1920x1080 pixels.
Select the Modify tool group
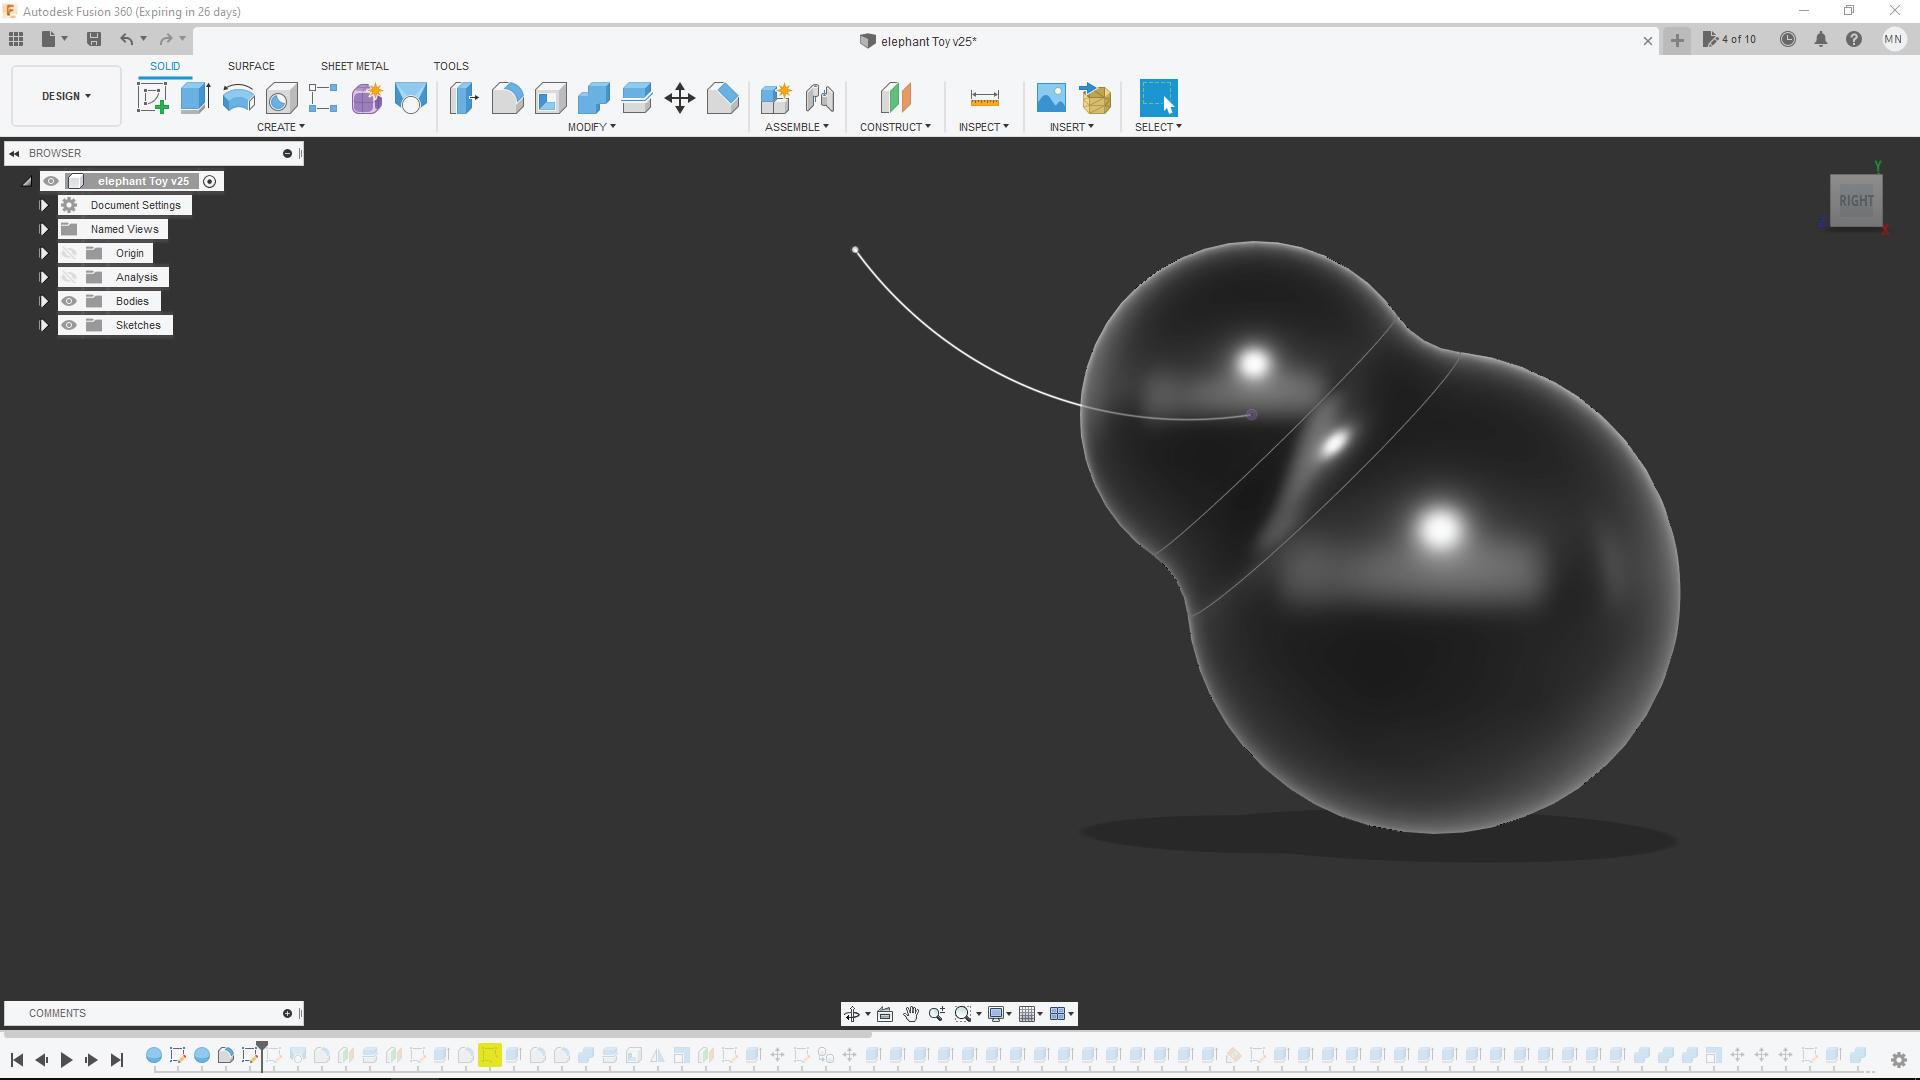tap(592, 127)
